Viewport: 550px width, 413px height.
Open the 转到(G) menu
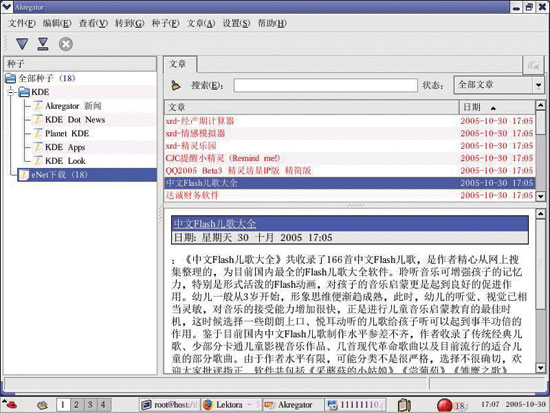click(x=129, y=23)
